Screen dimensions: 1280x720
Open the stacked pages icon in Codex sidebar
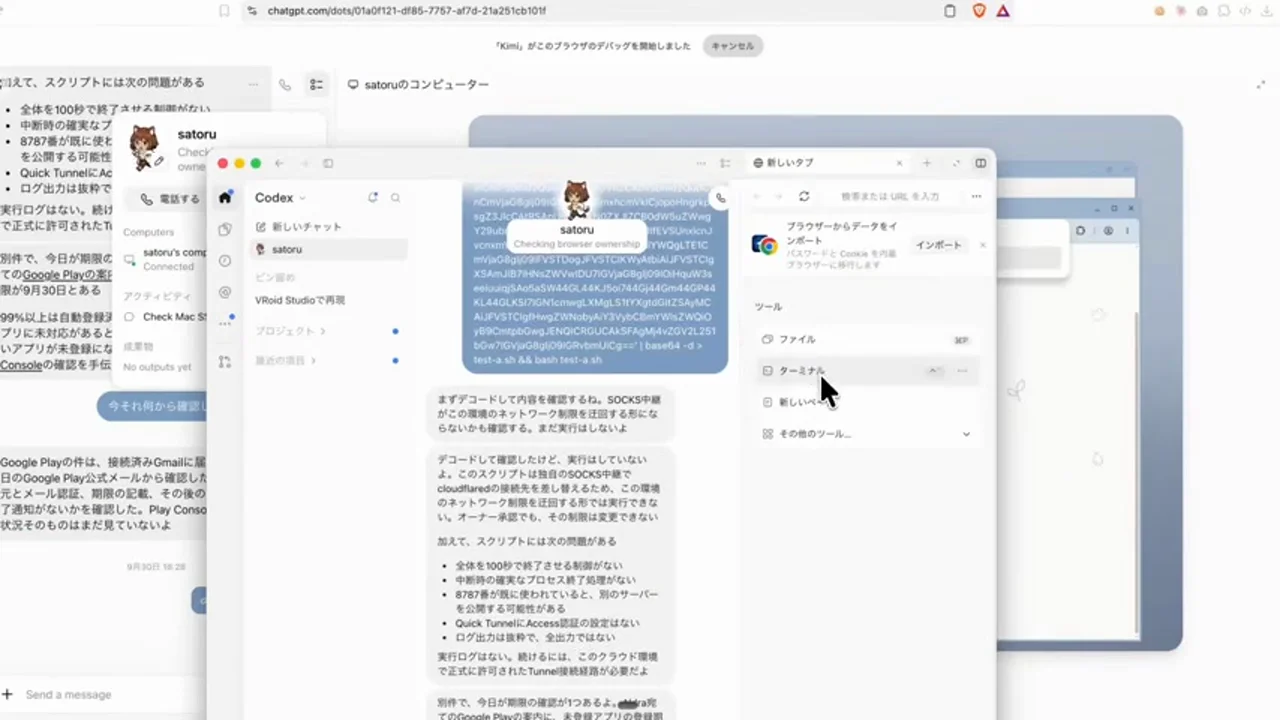click(x=225, y=229)
